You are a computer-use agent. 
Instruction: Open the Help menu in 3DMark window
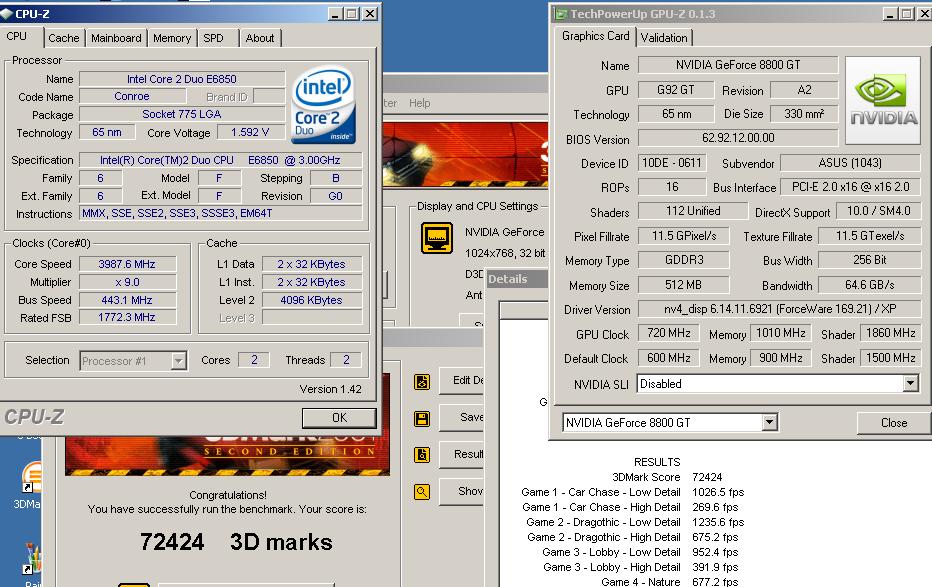[419, 103]
